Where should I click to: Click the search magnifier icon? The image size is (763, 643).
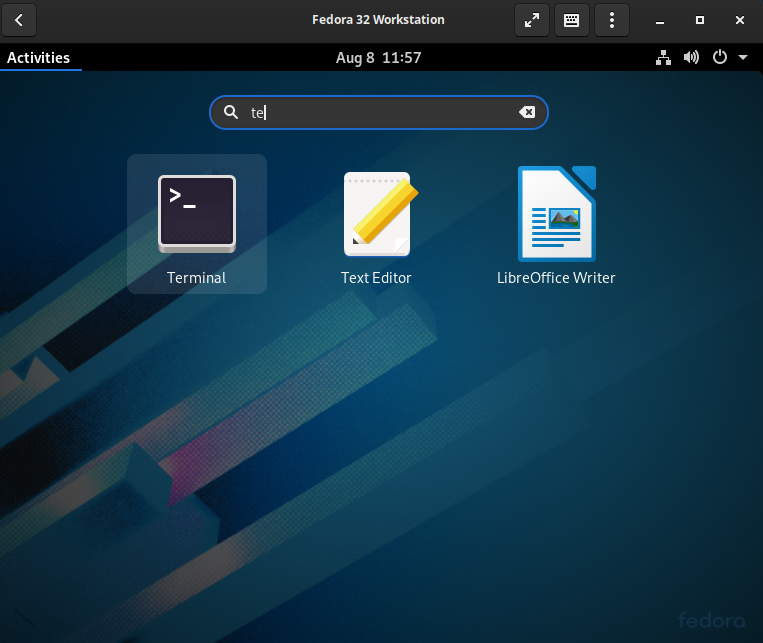tap(231, 112)
